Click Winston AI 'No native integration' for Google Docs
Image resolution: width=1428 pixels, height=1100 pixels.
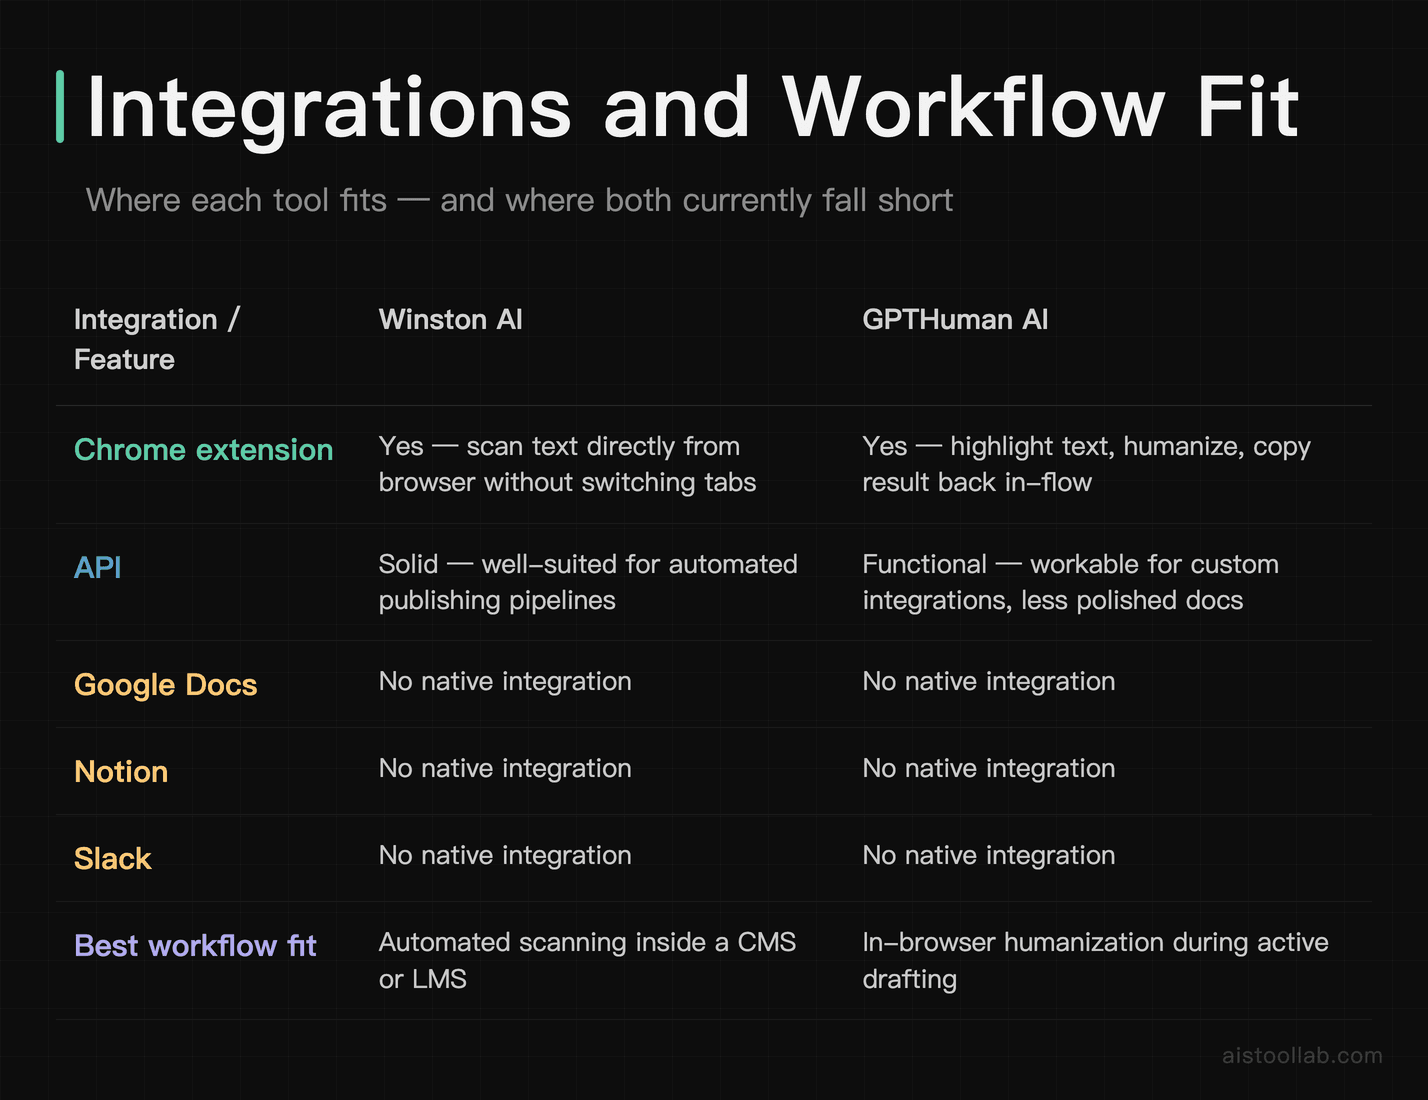505,681
